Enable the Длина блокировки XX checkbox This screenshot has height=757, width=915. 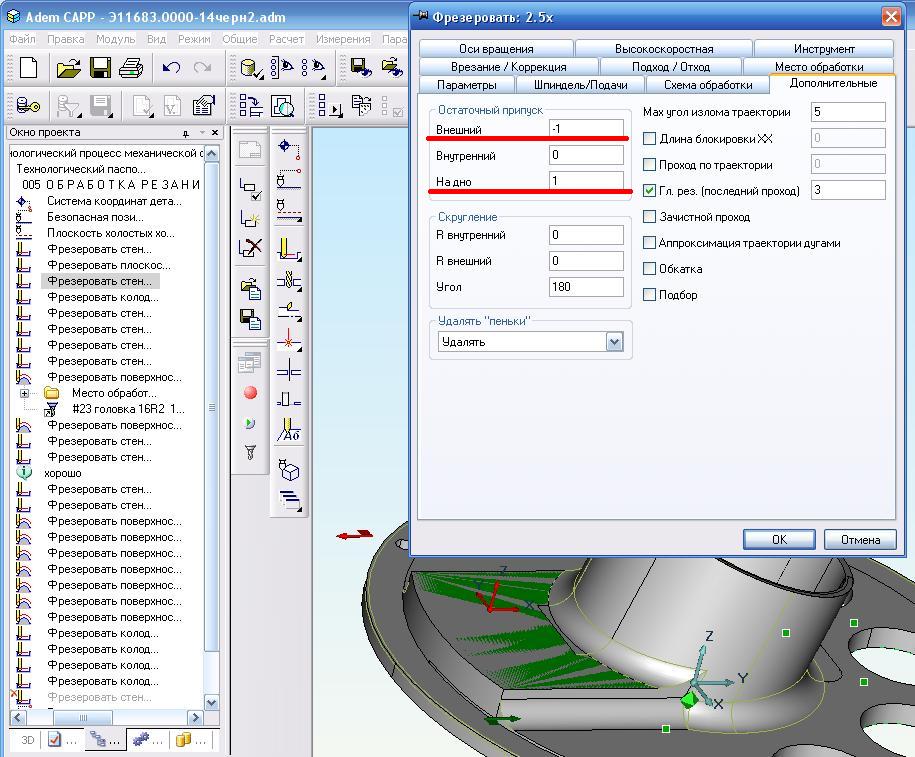[x=649, y=139]
